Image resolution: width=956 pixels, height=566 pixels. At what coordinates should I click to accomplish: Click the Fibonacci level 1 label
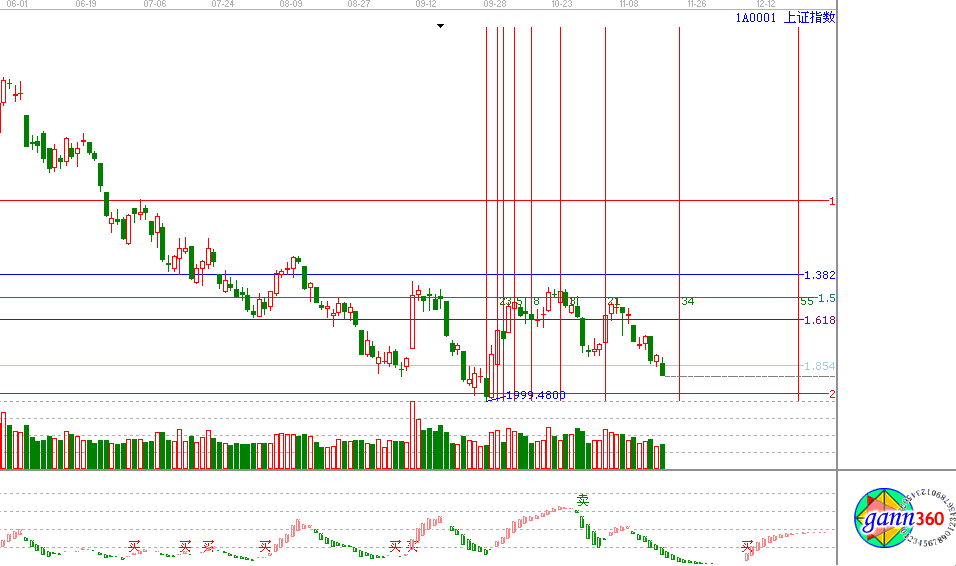point(832,201)
